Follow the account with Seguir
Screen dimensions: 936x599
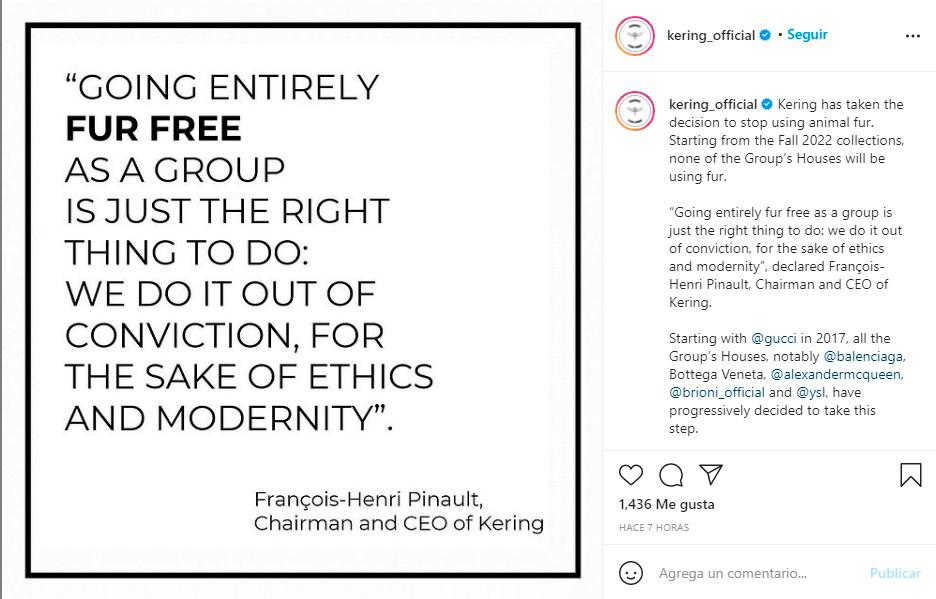[807, 35]
